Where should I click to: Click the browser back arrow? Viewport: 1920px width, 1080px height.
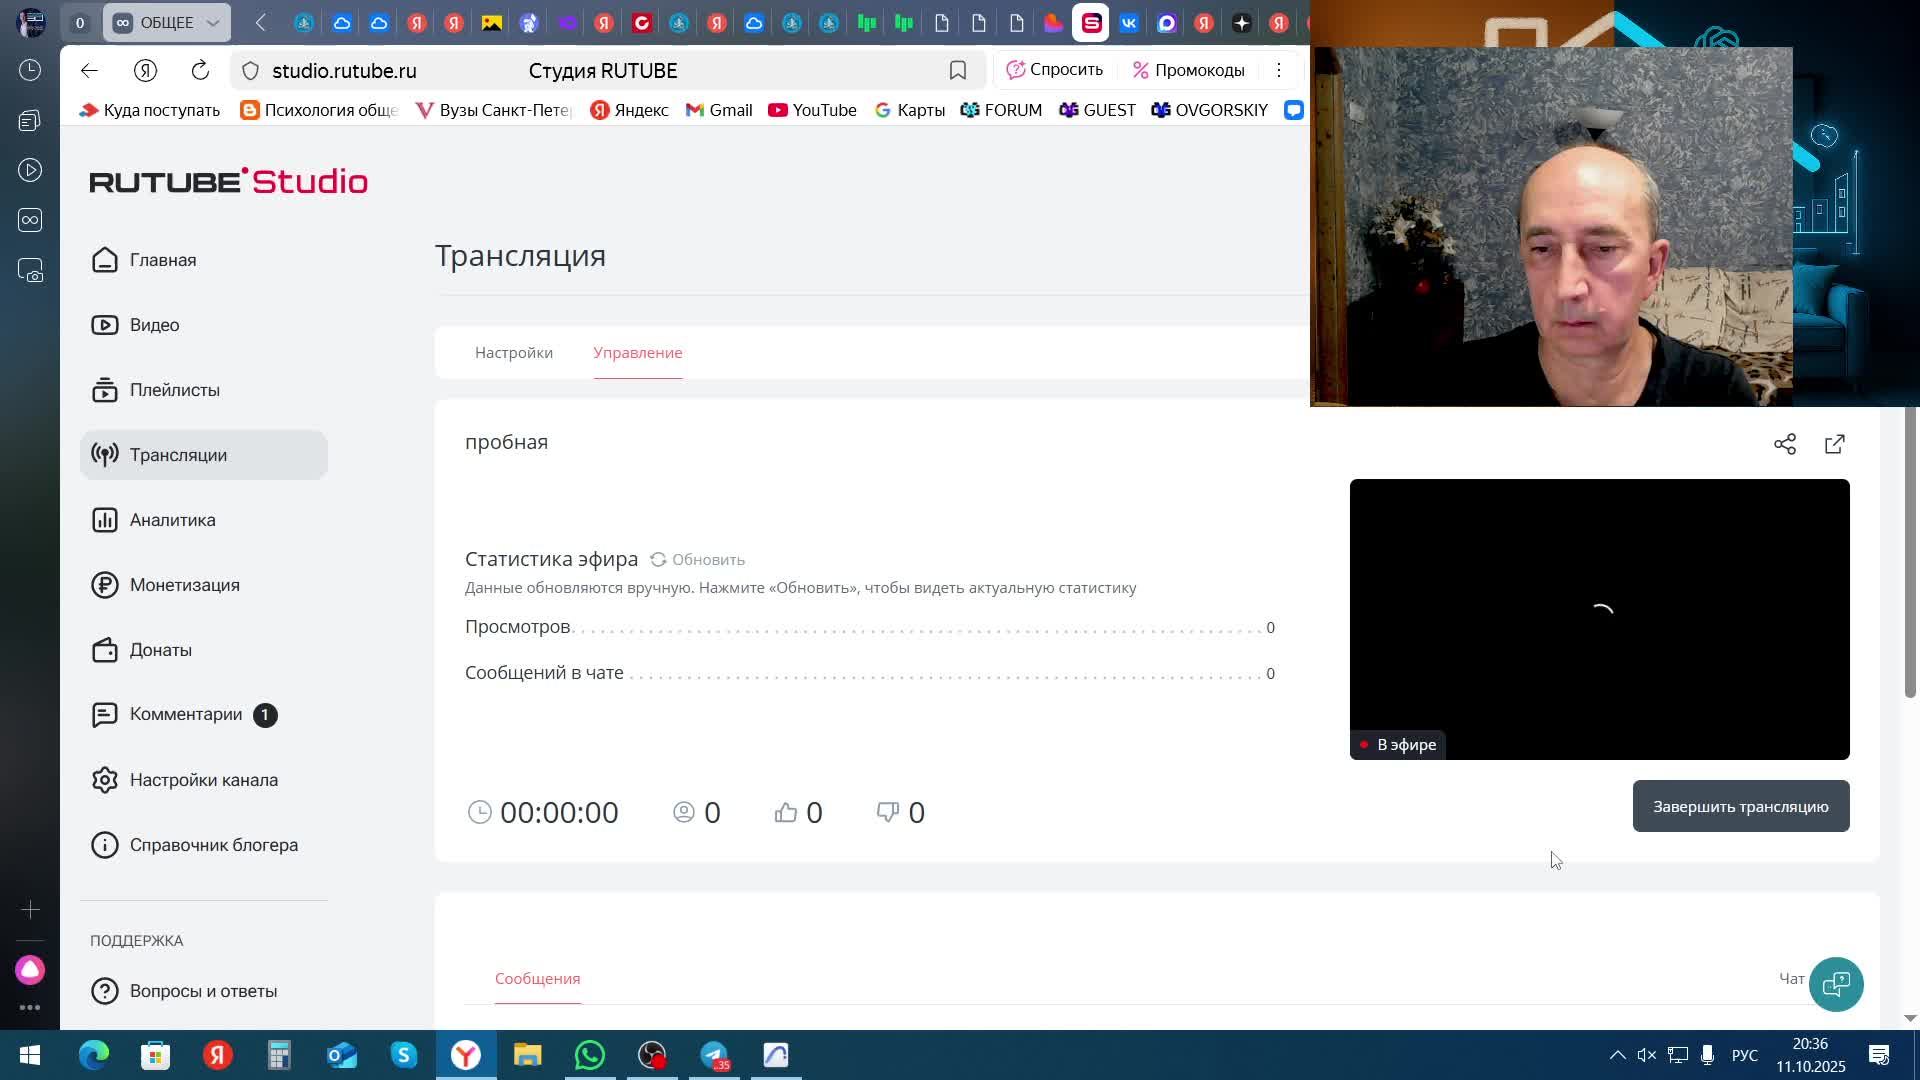click(x=89, y=70)
